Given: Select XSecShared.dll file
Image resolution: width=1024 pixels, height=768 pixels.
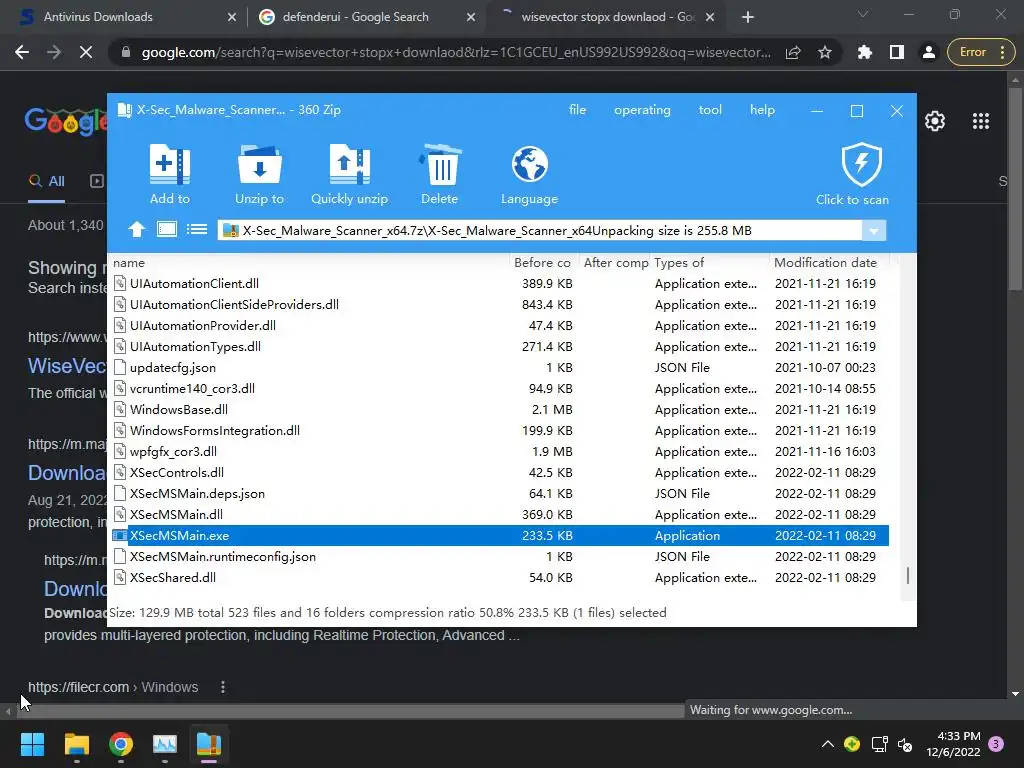Looking at the screenshot, I should pos(500,577).
